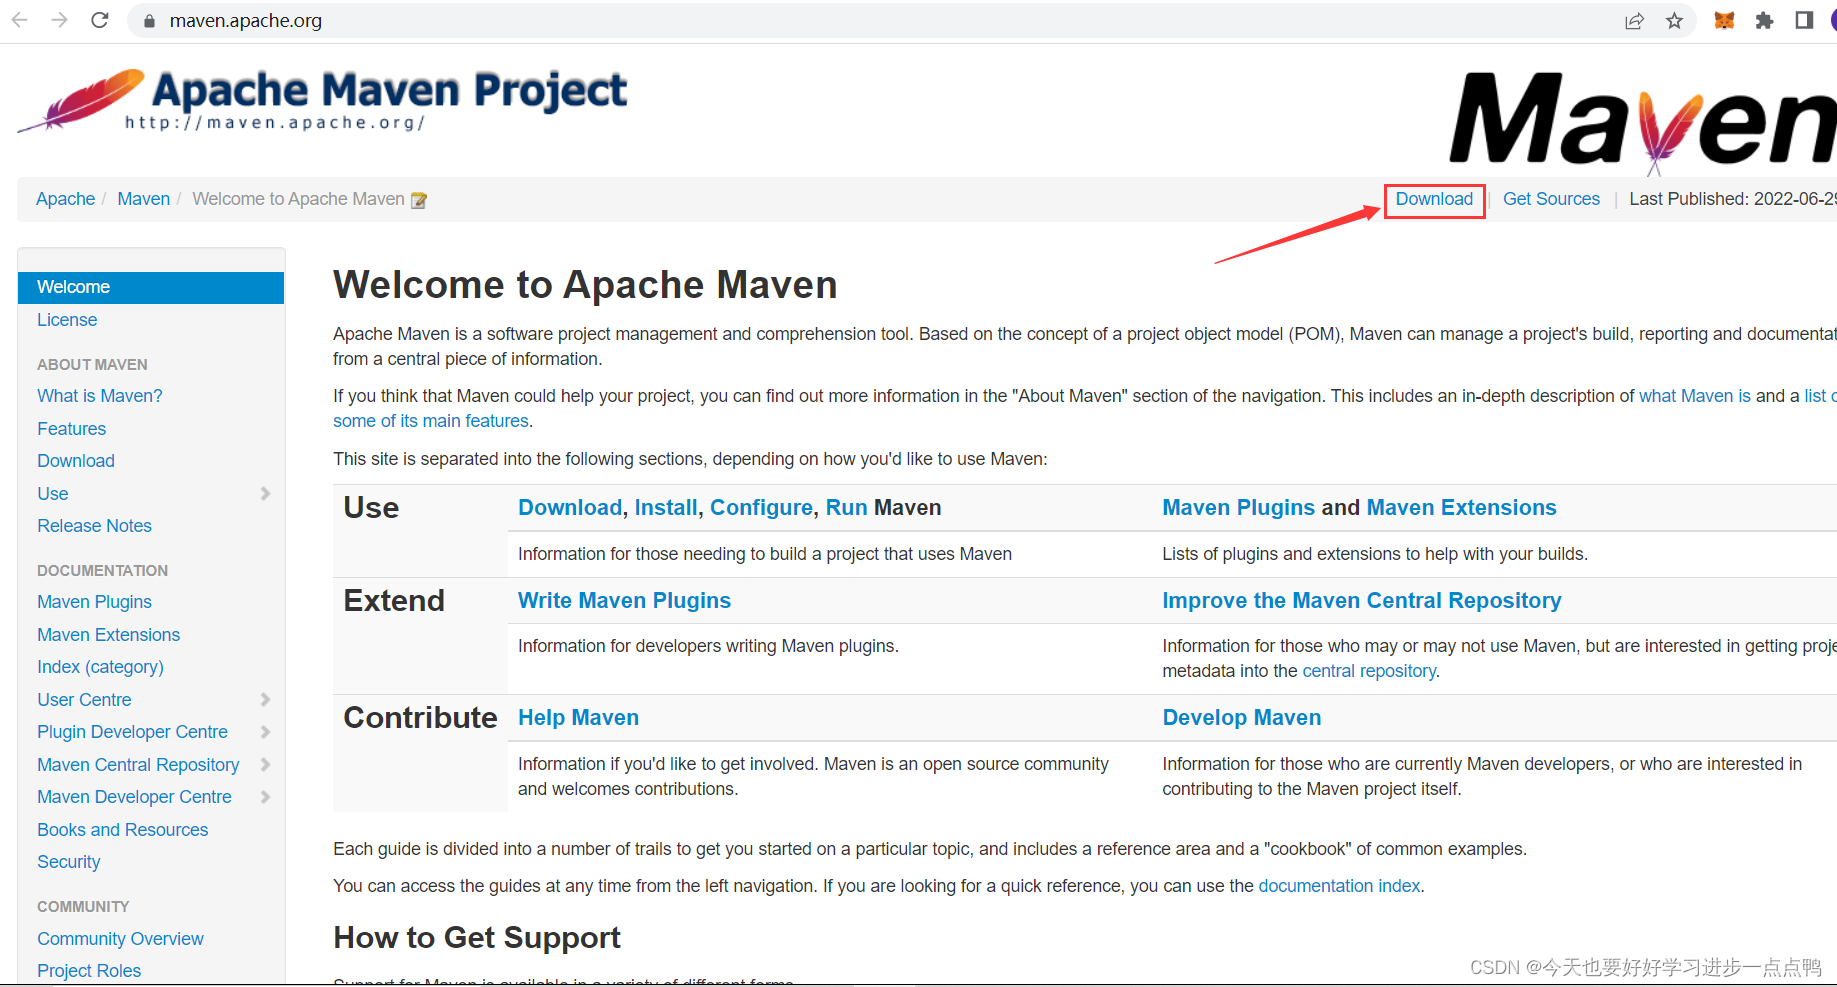1837x987 pixels.
Task: Open Community Overview in the sidebar
Action: 120,939
